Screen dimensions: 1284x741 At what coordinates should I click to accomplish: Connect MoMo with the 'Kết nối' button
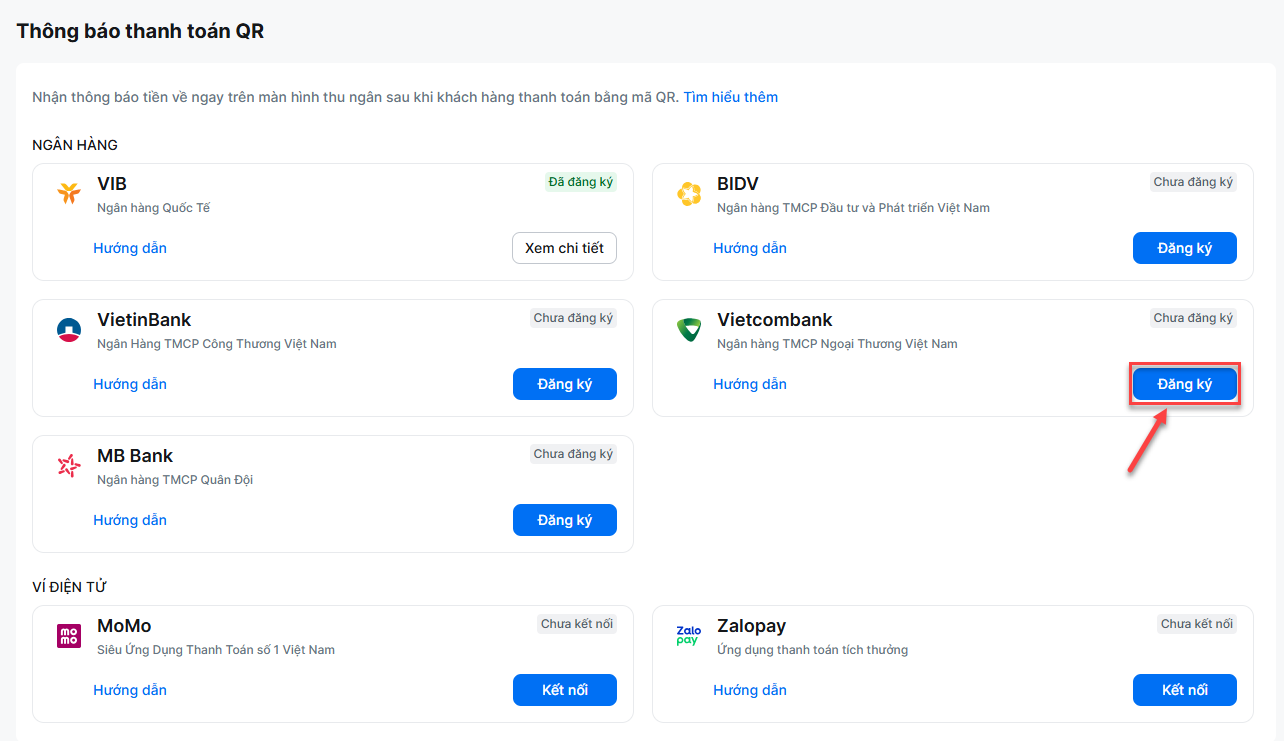(x=565, y=690)
